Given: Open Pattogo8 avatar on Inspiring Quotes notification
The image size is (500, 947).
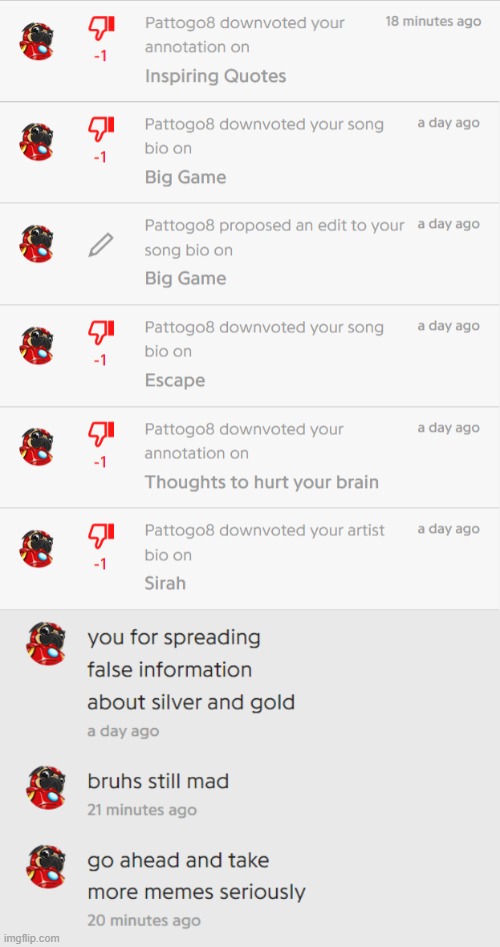Looking at the screenshot, I should 37,41.
